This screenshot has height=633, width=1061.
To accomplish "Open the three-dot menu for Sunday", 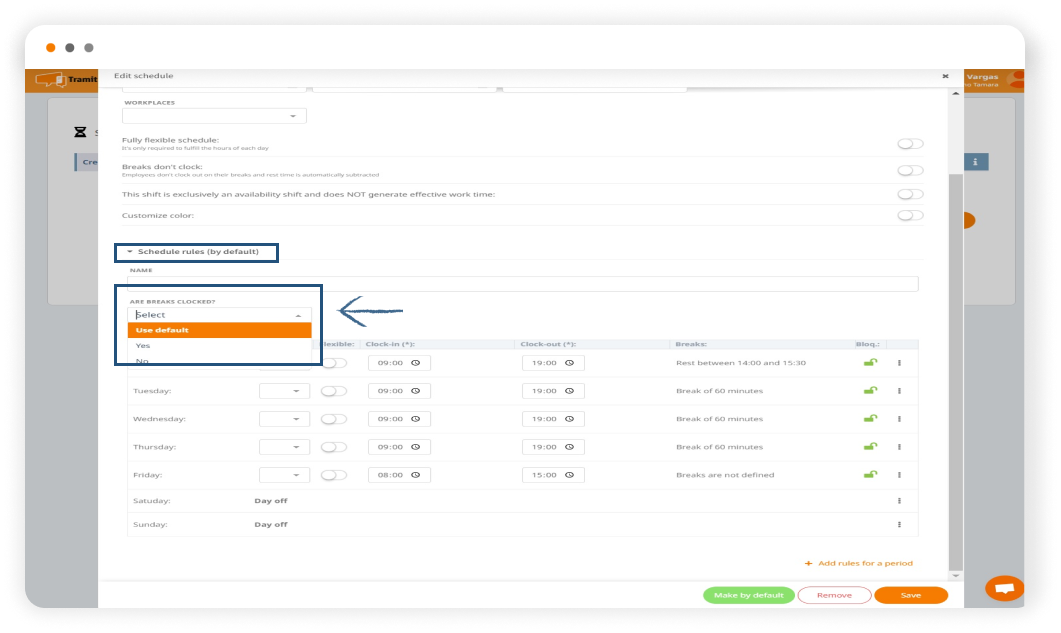I will [899, 524].
